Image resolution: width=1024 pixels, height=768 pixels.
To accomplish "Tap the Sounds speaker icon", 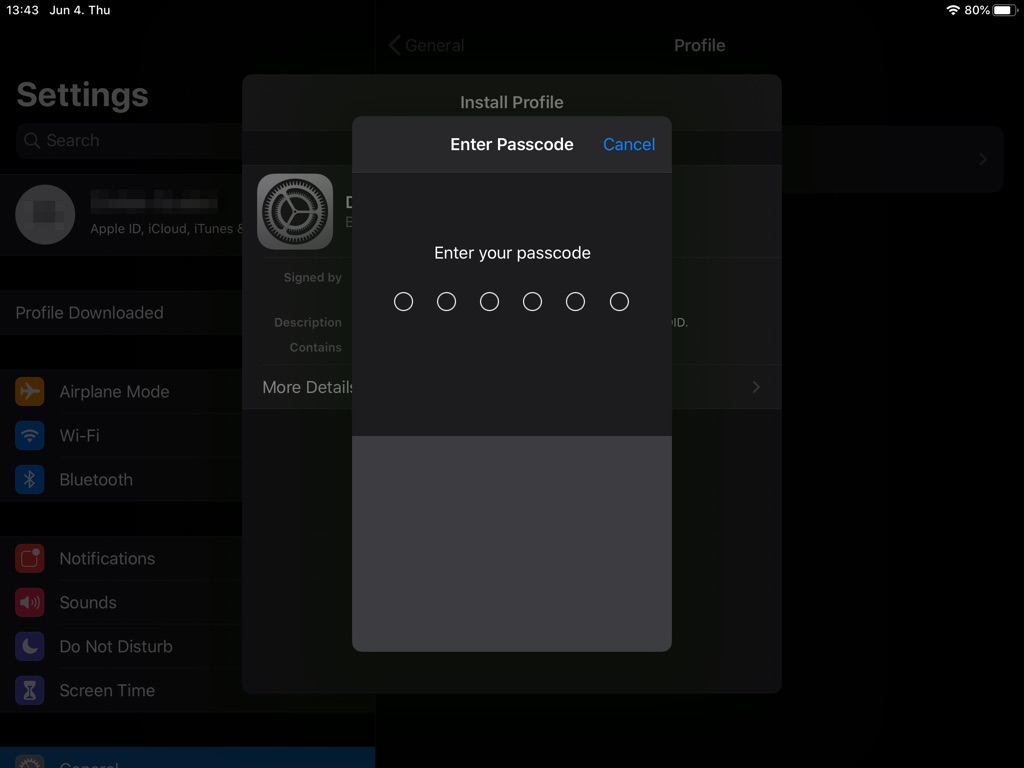I will 30,603.
